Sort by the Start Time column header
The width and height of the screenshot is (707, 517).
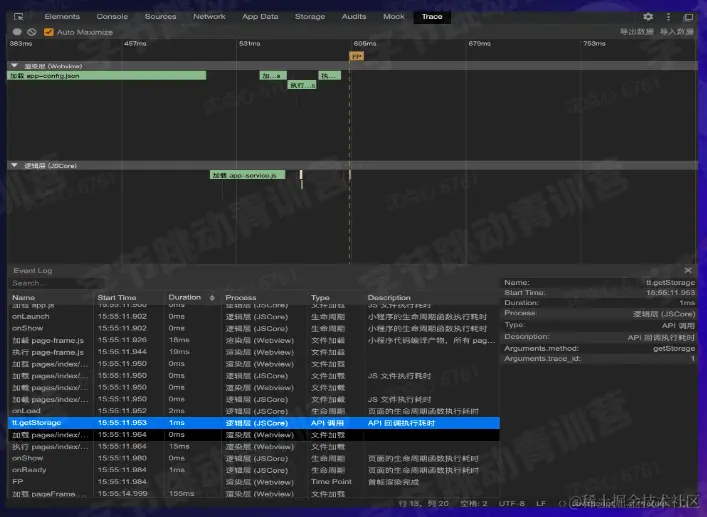[117, 297]
